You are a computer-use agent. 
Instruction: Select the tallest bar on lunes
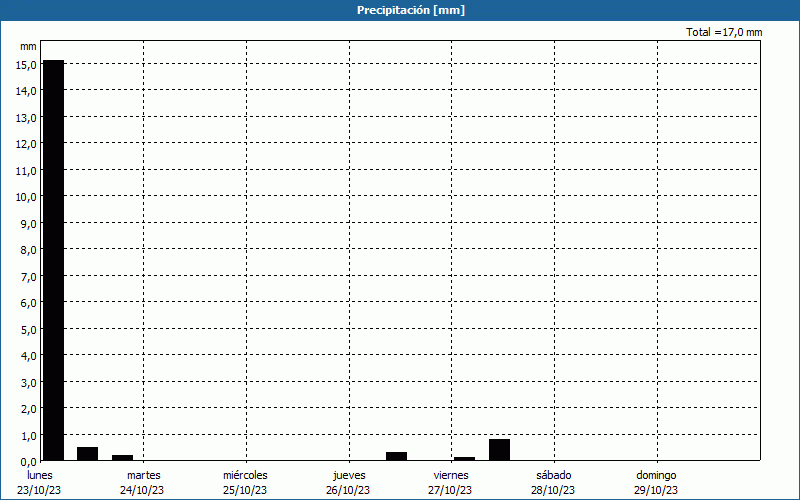coord(54,260)
